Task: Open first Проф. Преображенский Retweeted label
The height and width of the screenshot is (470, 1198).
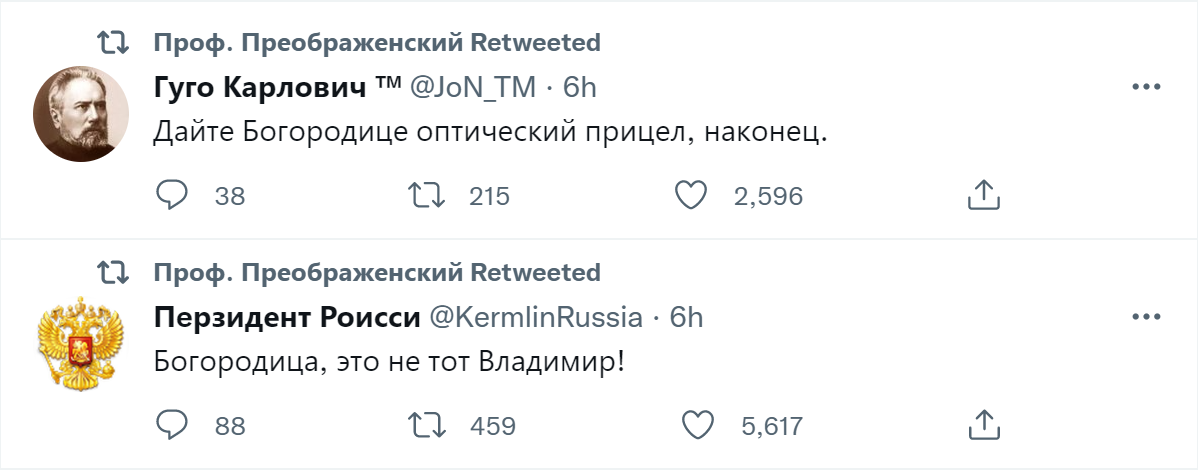Action: (377, 42)
